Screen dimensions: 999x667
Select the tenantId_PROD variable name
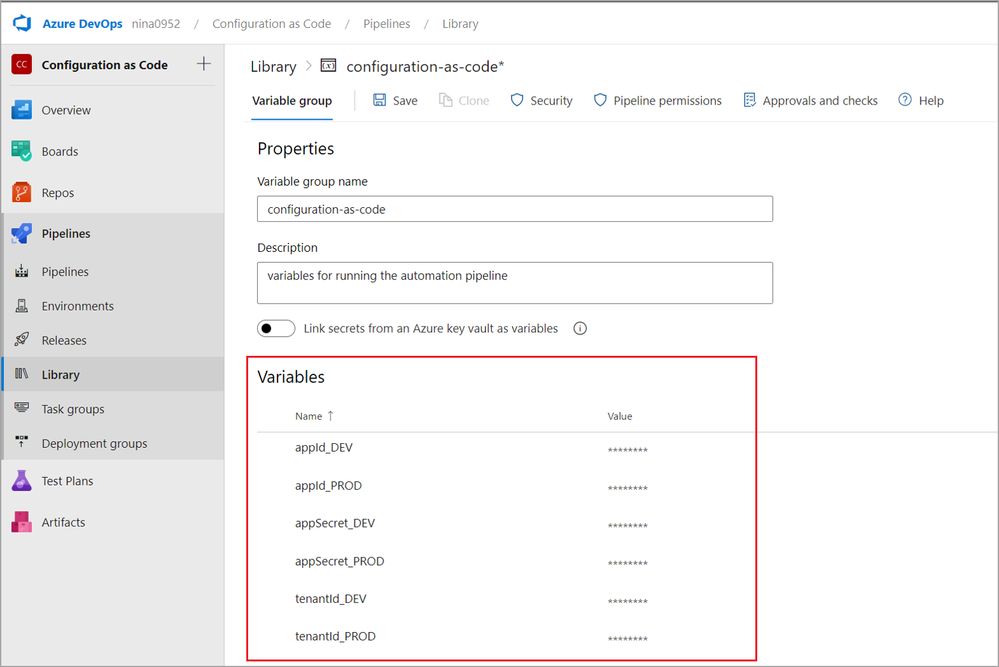coord(335,636)
